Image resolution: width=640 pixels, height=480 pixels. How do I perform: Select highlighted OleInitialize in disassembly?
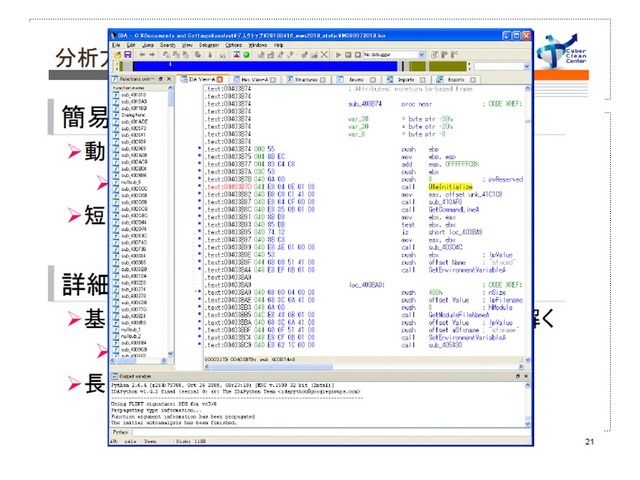tap(450, 187)
